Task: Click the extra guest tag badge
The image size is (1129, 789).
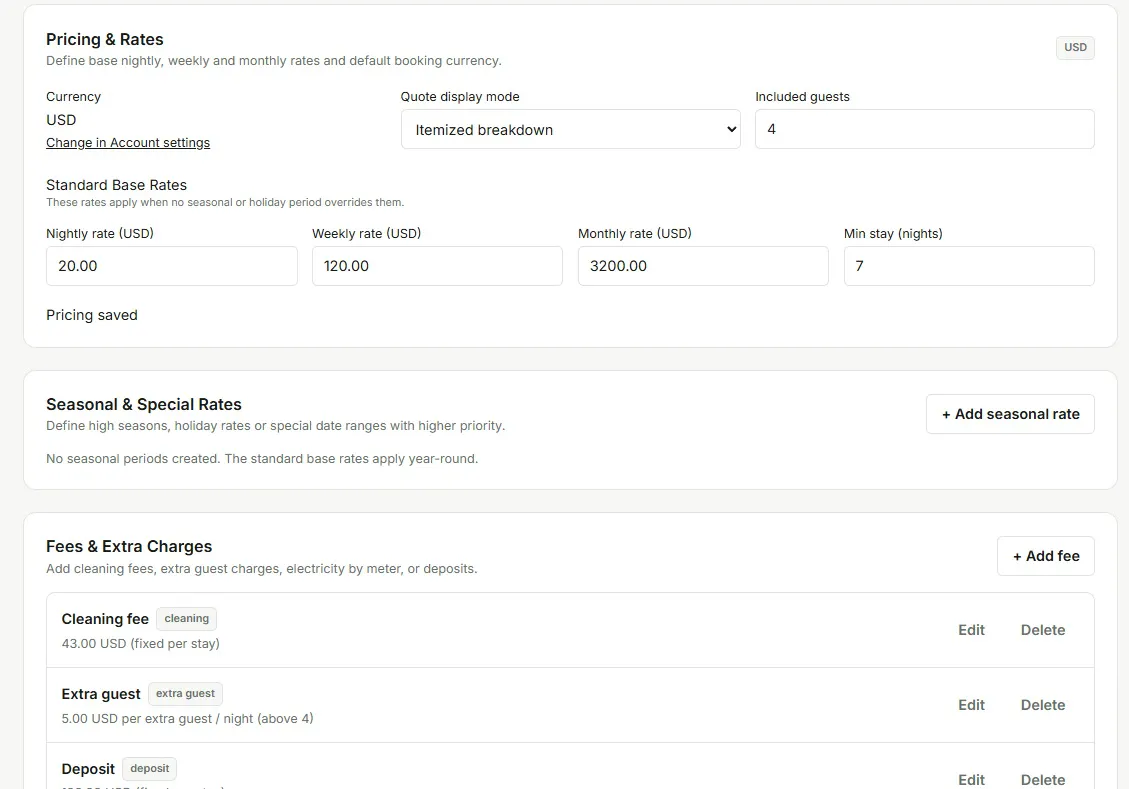Action: pos(185,693)
